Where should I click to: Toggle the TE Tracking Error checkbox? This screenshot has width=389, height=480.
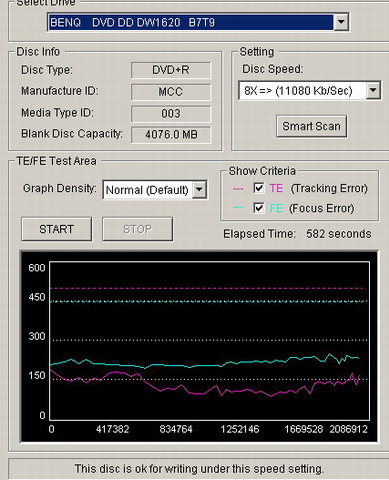click(x=259, y=188)
